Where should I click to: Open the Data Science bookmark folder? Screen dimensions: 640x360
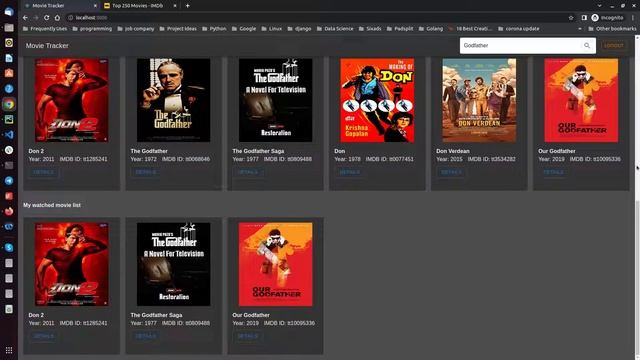[335, 29]
